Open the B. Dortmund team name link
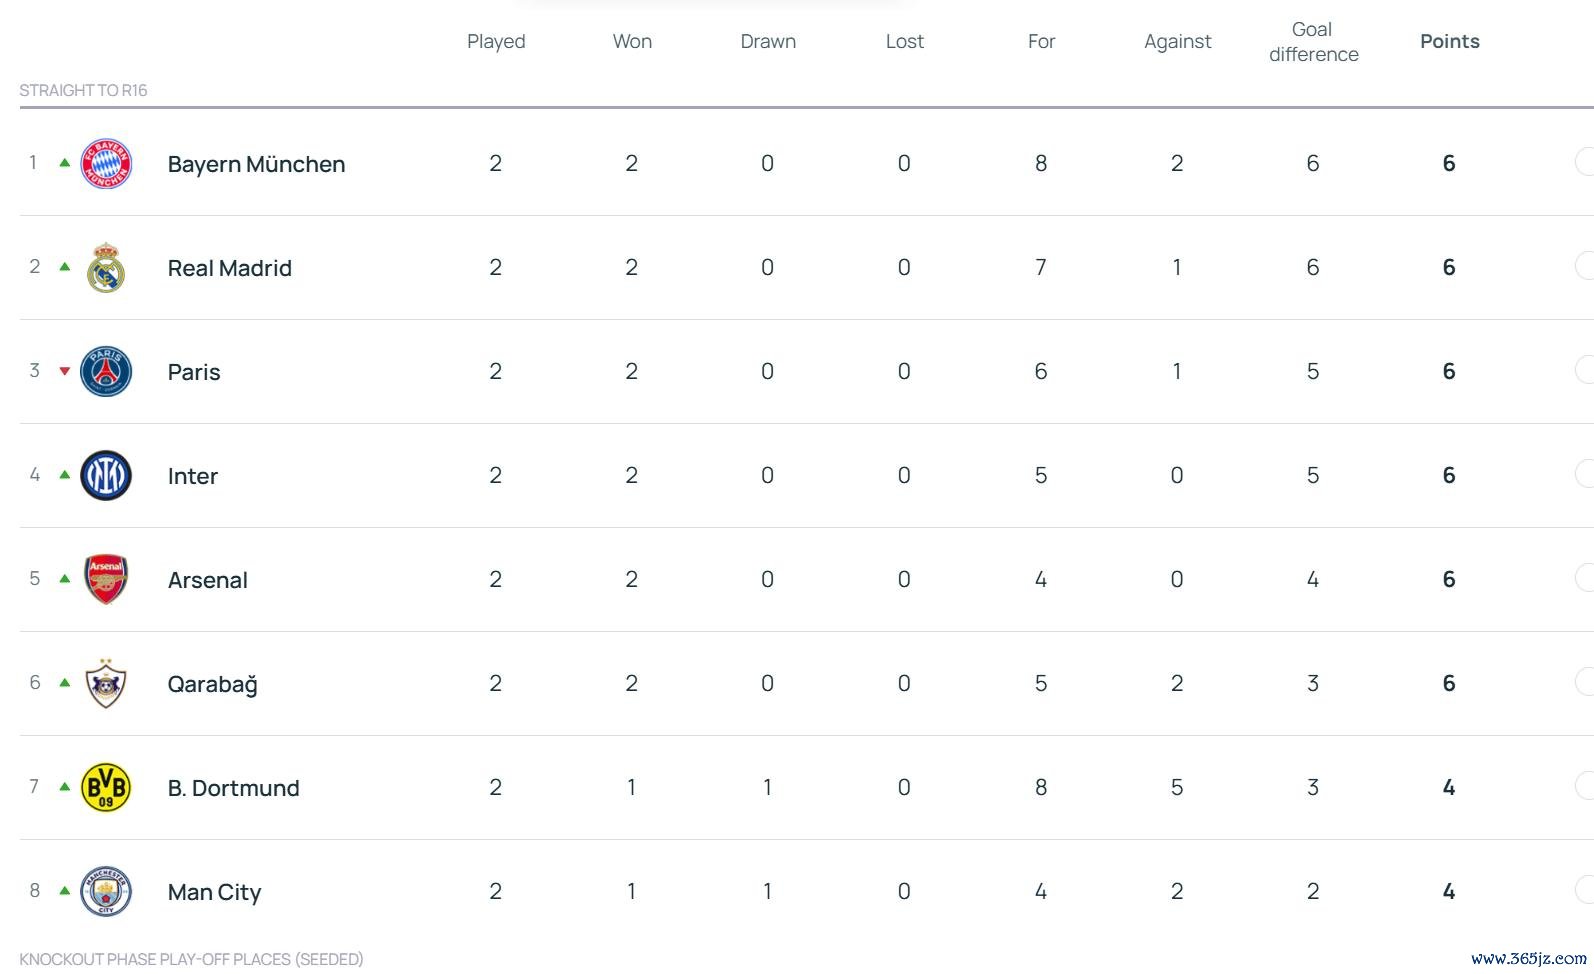Screen dimensions: 1594x974 click(x=233, y=788)
